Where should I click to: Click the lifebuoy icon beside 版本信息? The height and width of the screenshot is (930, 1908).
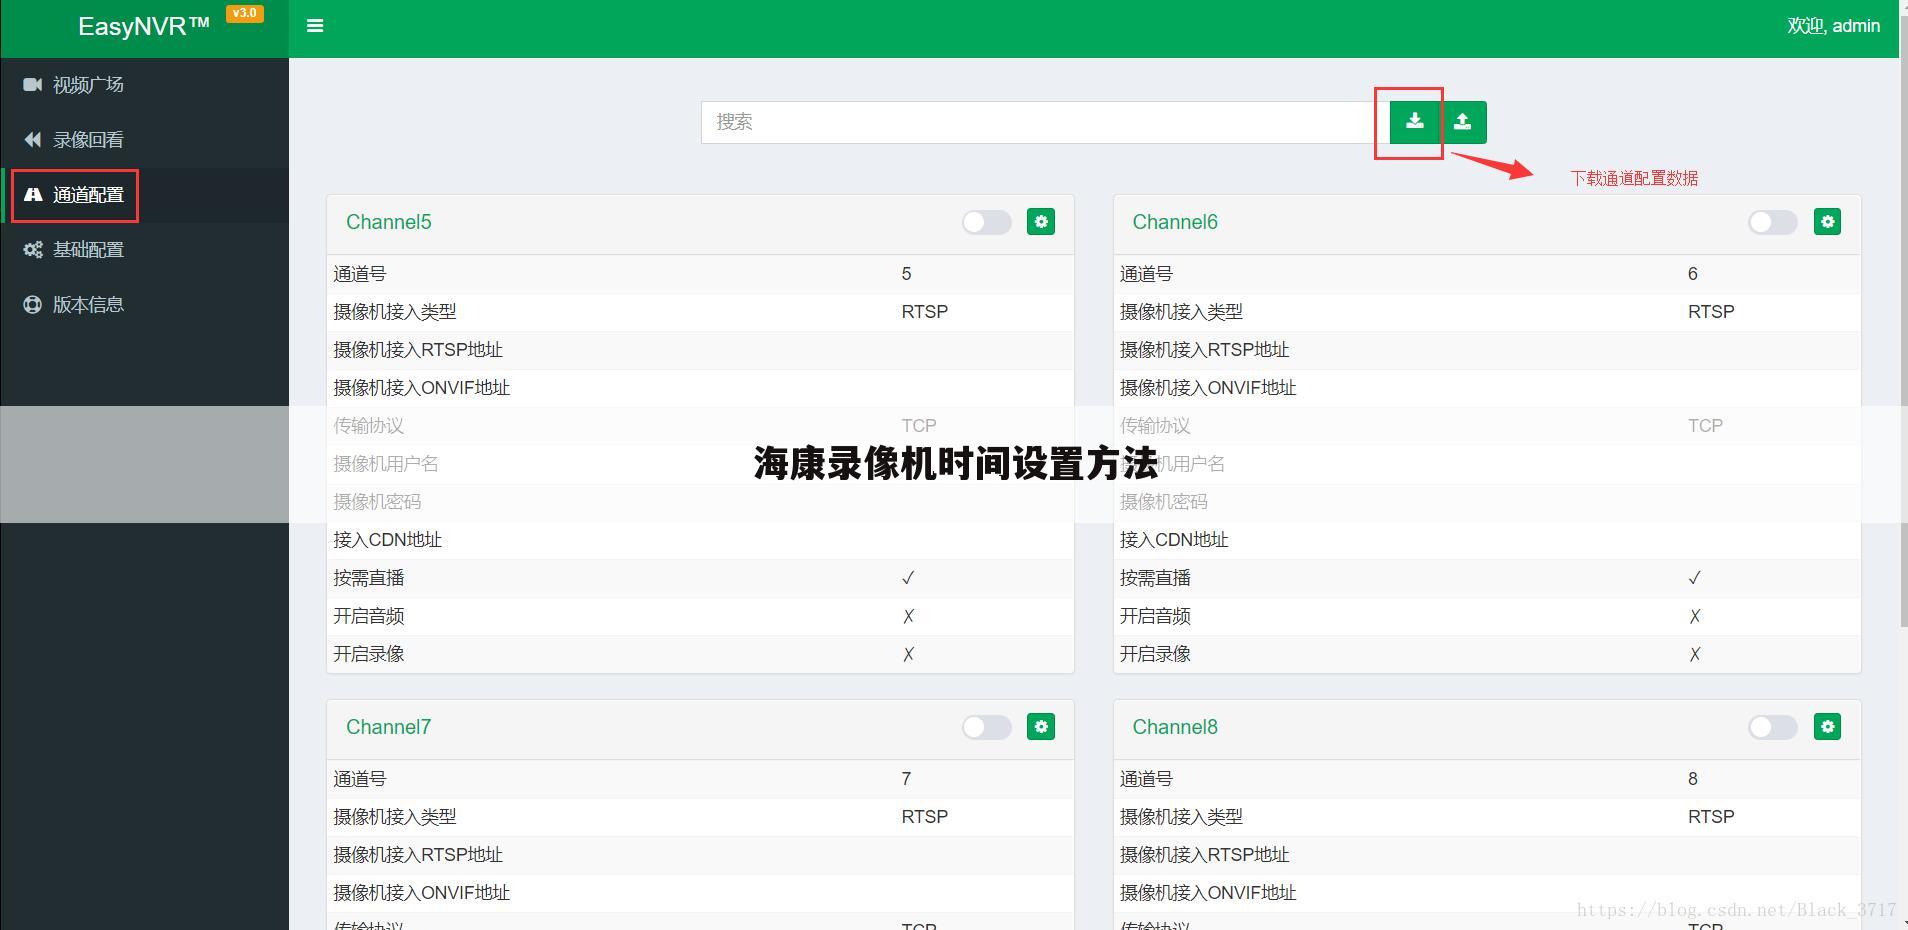[x=33, y=305]
